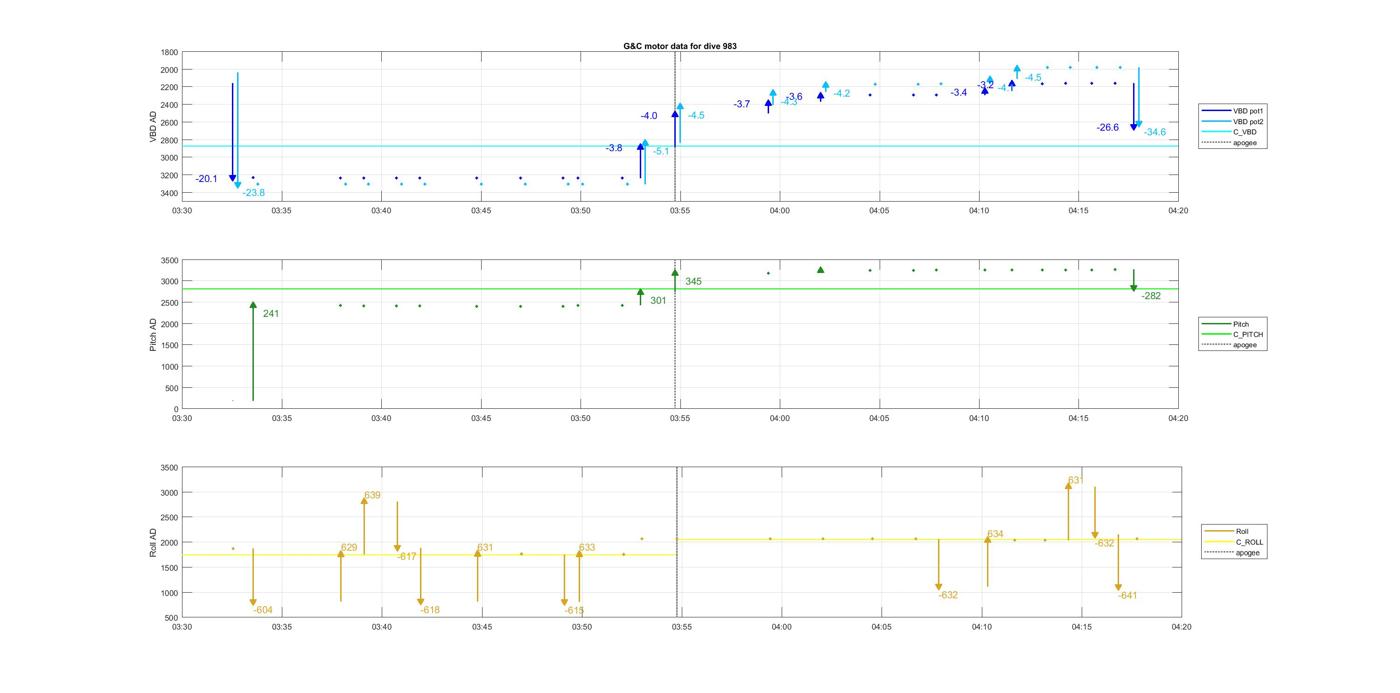Click the '0' tick on Pitch axis

pos(176,409)
